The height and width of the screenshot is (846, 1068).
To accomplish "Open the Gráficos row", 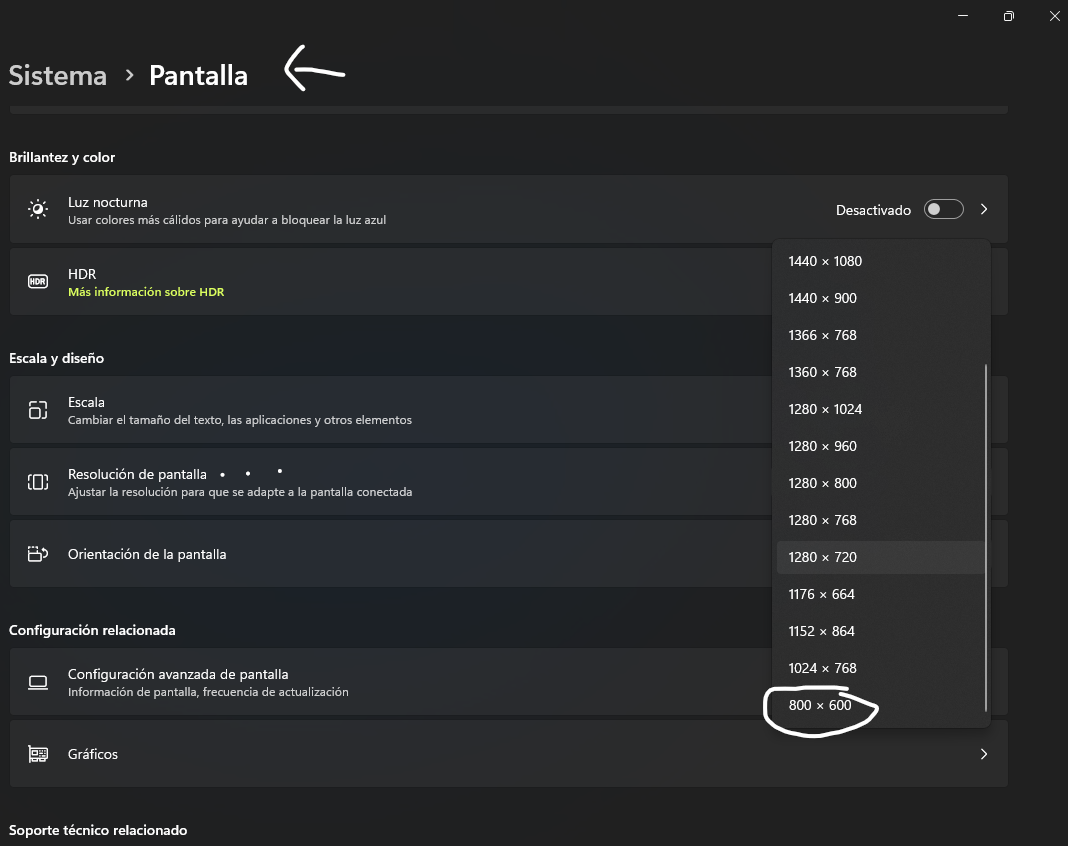I will 508,754.
